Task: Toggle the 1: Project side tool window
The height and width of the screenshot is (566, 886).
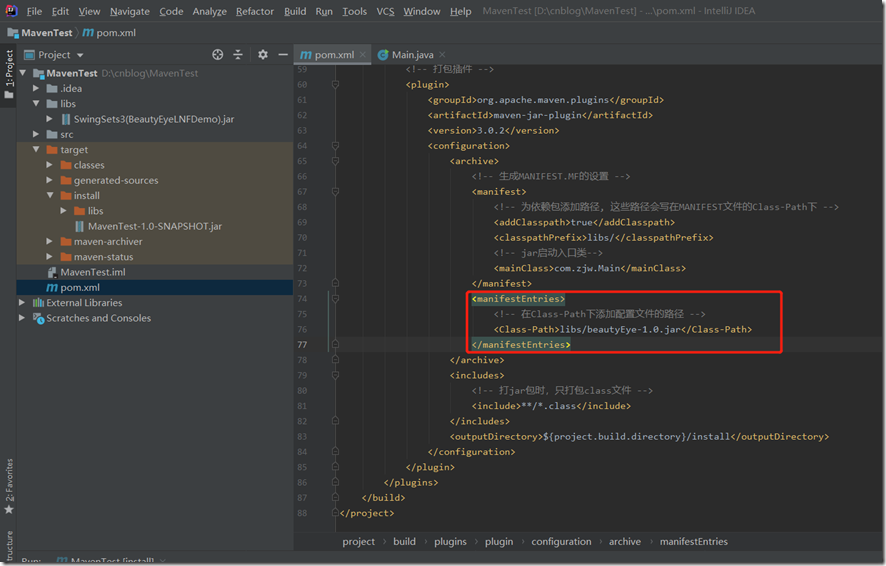Action: click(x=8, y=73)
